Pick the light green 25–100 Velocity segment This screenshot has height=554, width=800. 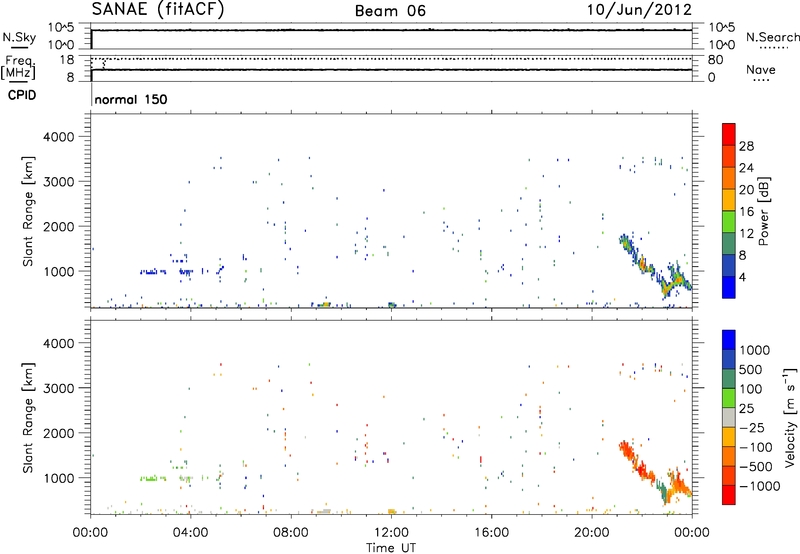(729, 398)
